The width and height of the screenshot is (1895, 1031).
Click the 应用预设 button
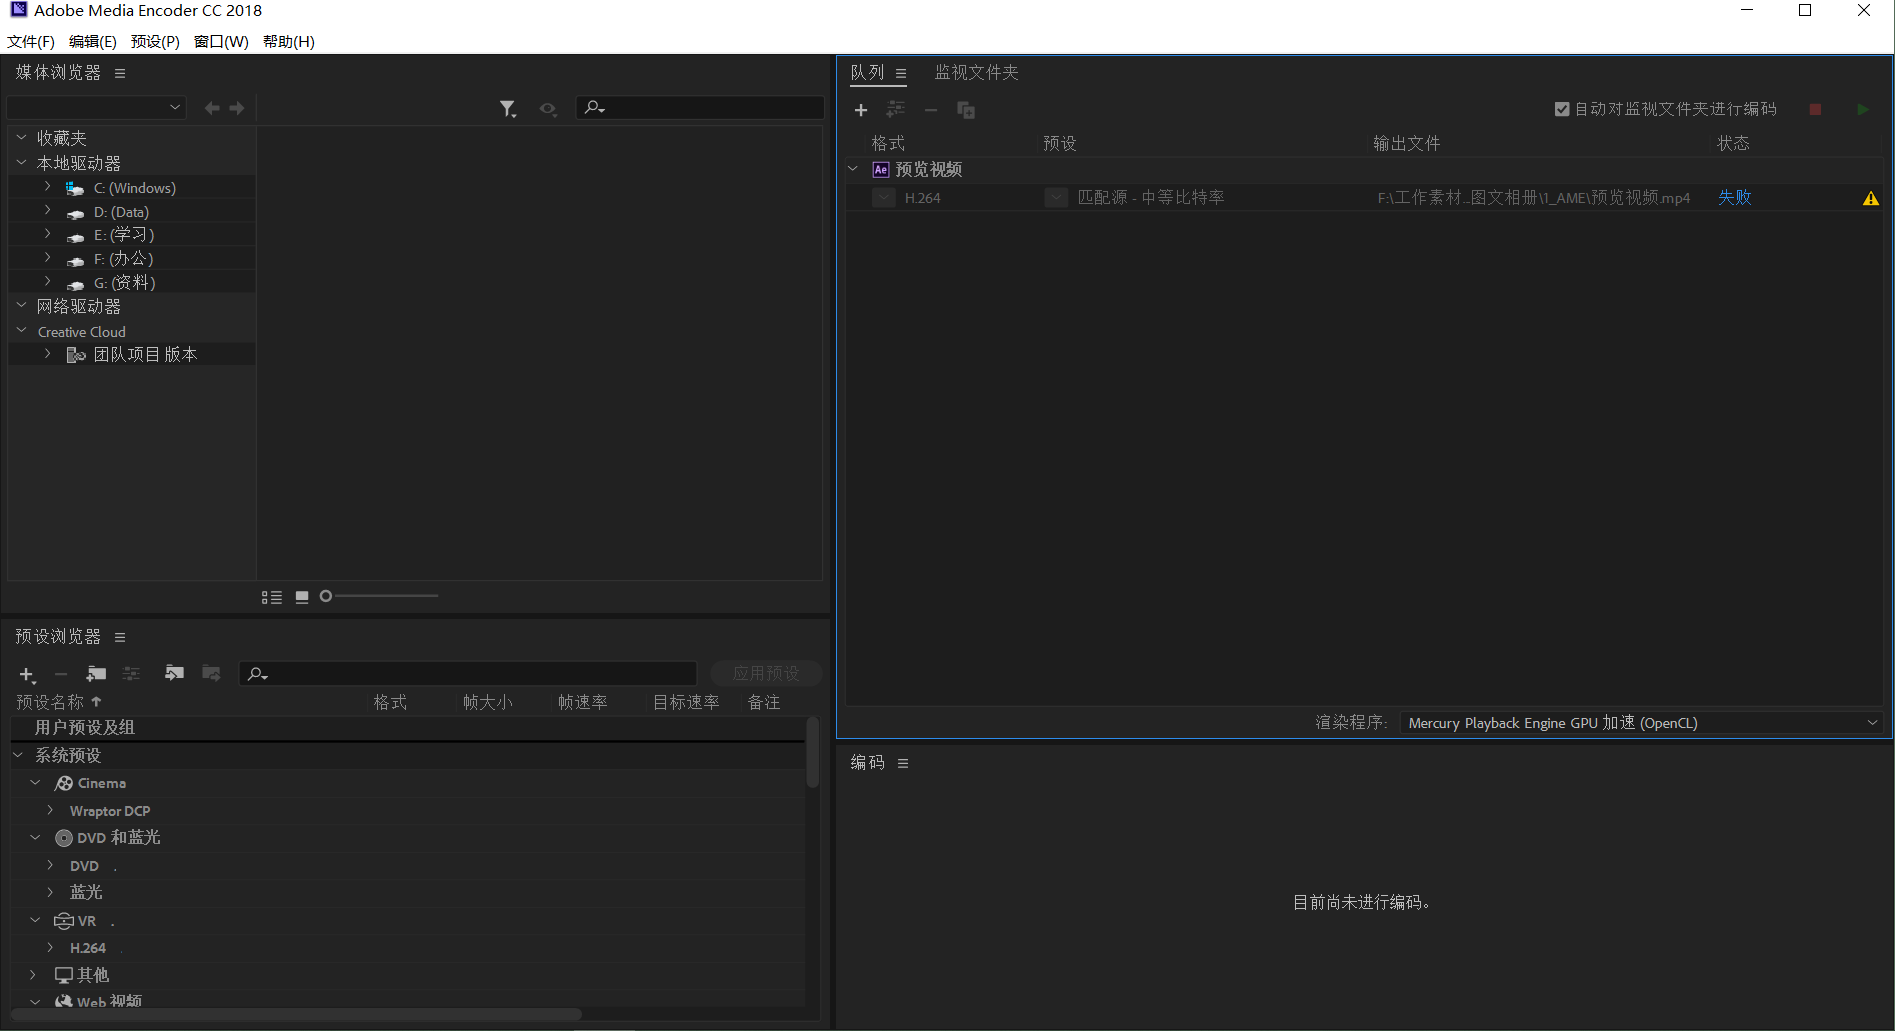pyautogui.click(x=766, y=673)
